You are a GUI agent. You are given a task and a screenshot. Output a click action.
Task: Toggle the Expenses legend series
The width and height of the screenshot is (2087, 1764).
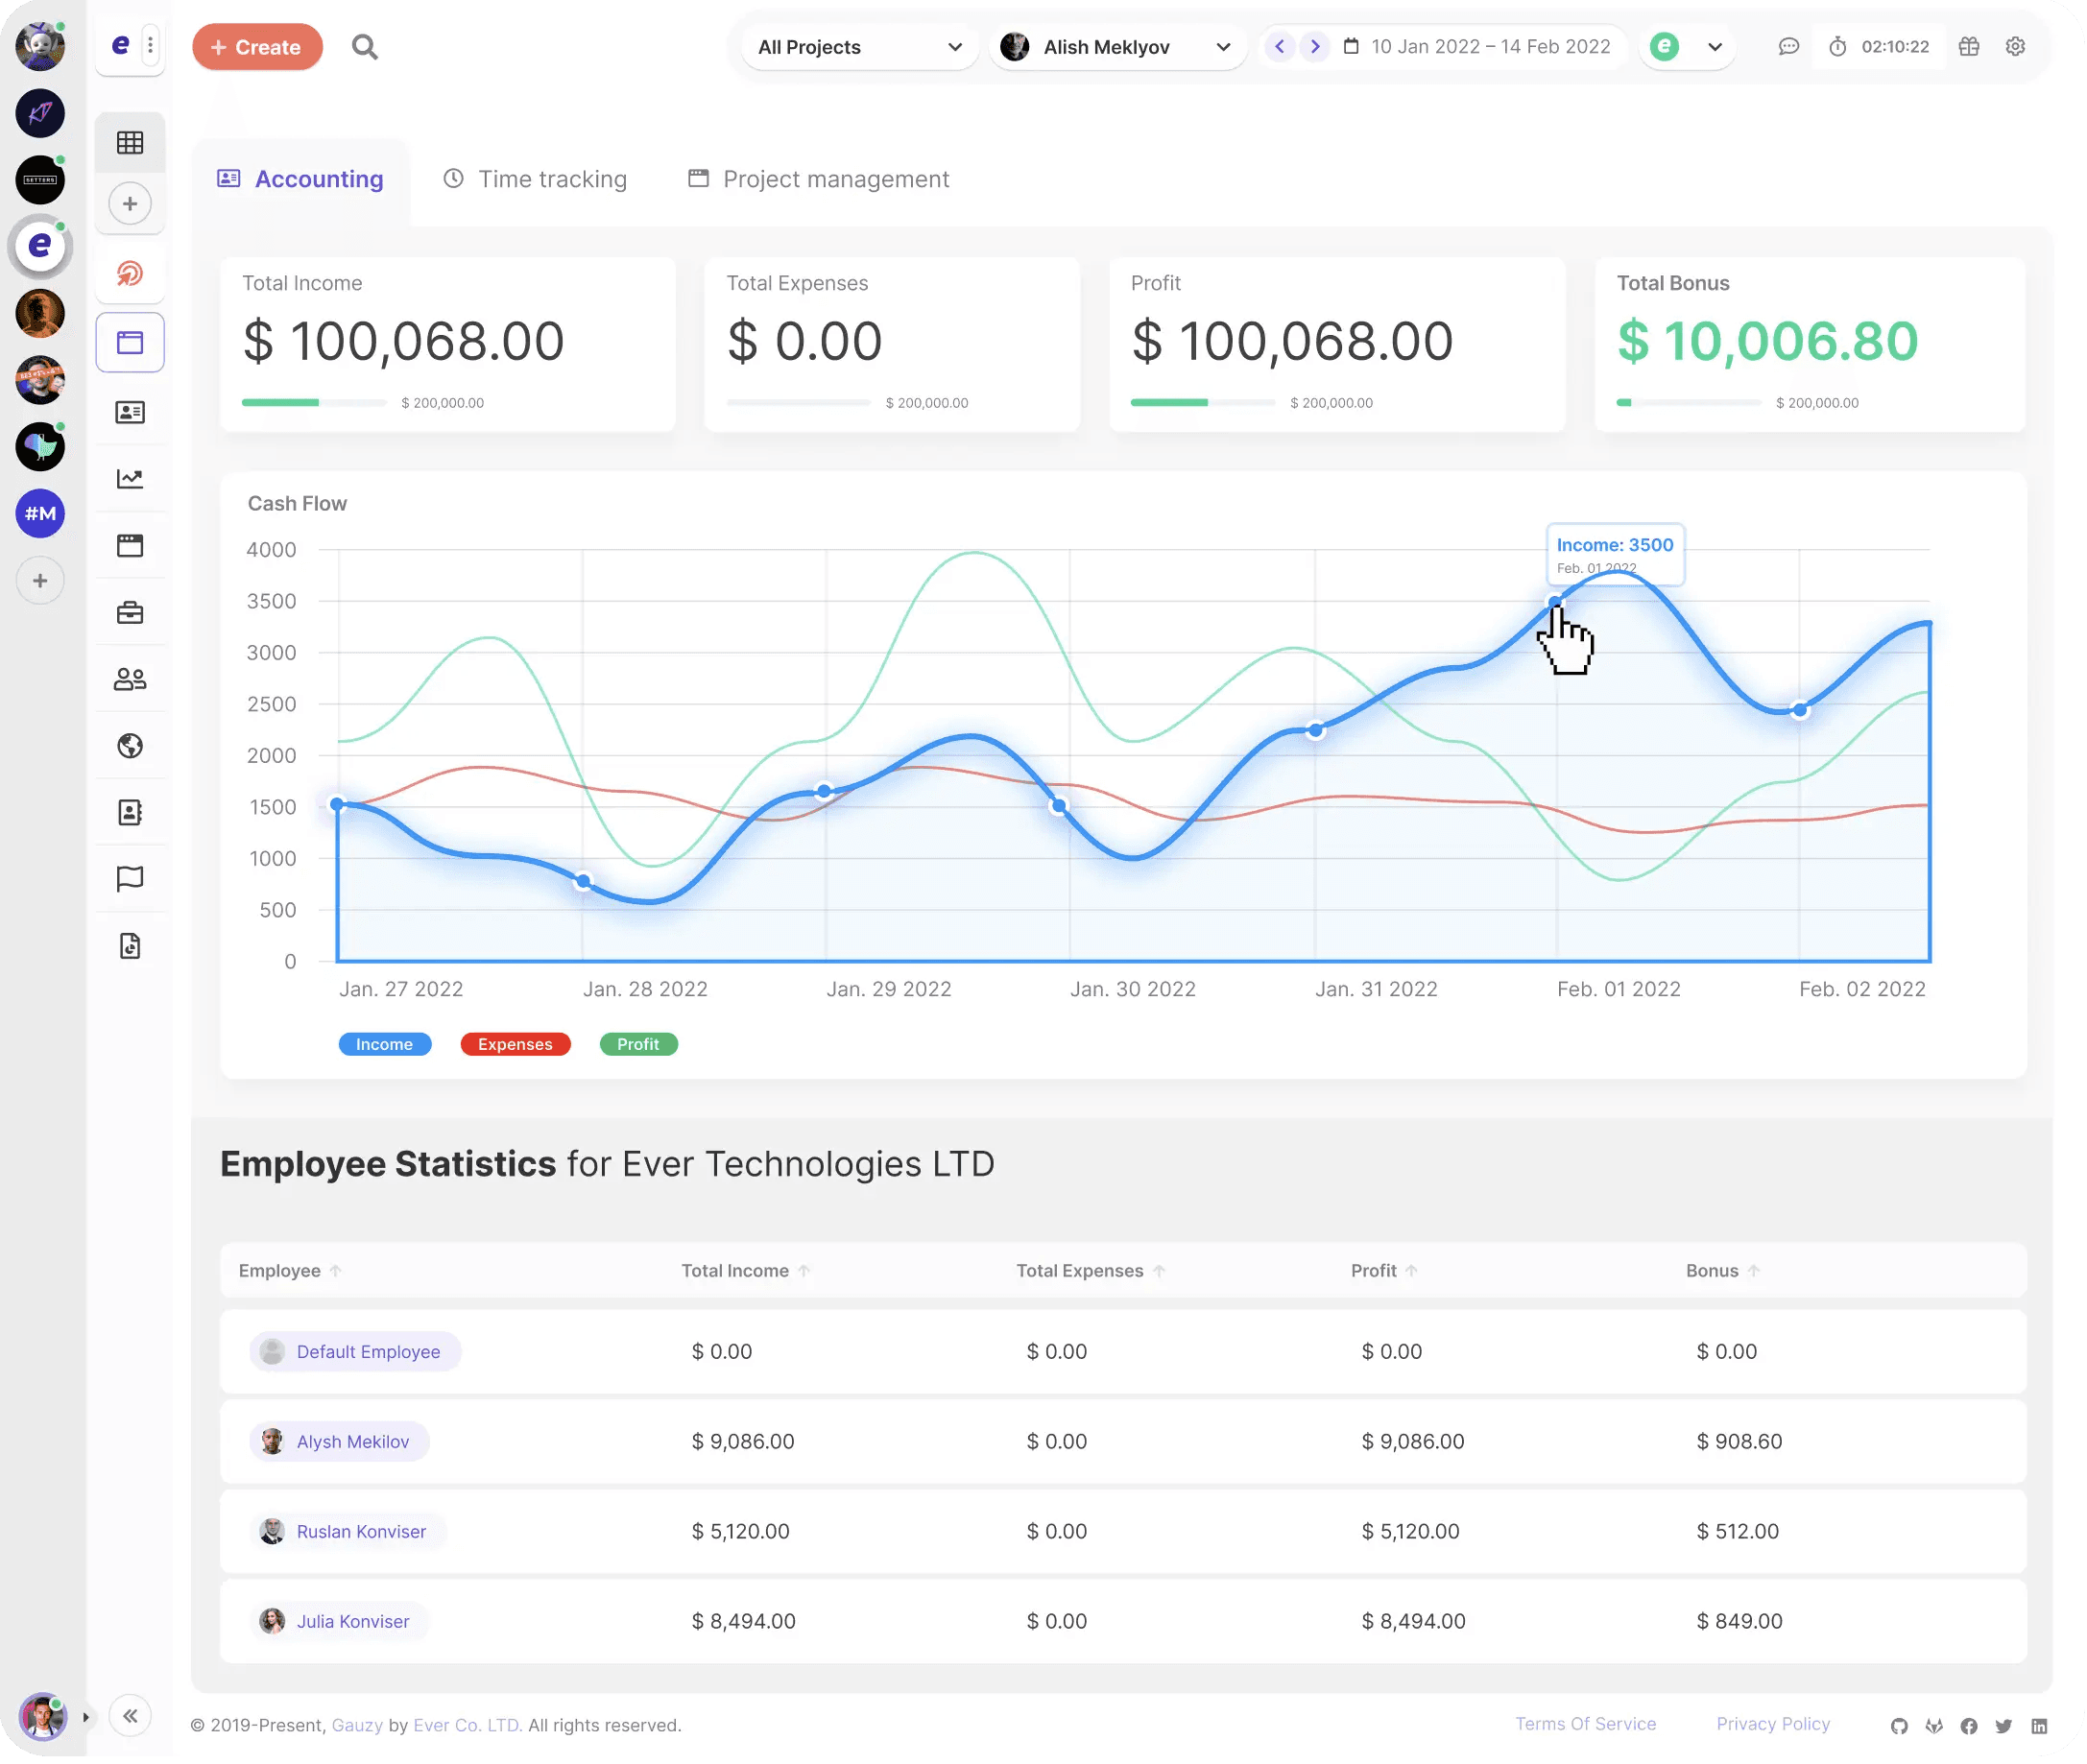point(515,1044)
